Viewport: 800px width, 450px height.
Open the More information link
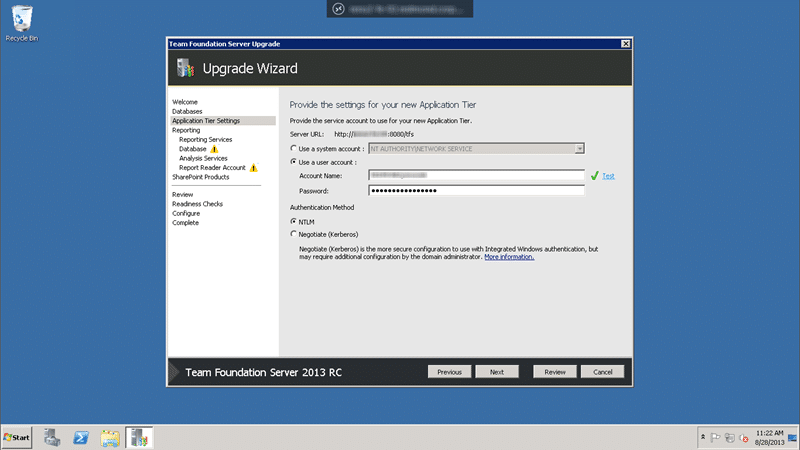tap(509, 257)
